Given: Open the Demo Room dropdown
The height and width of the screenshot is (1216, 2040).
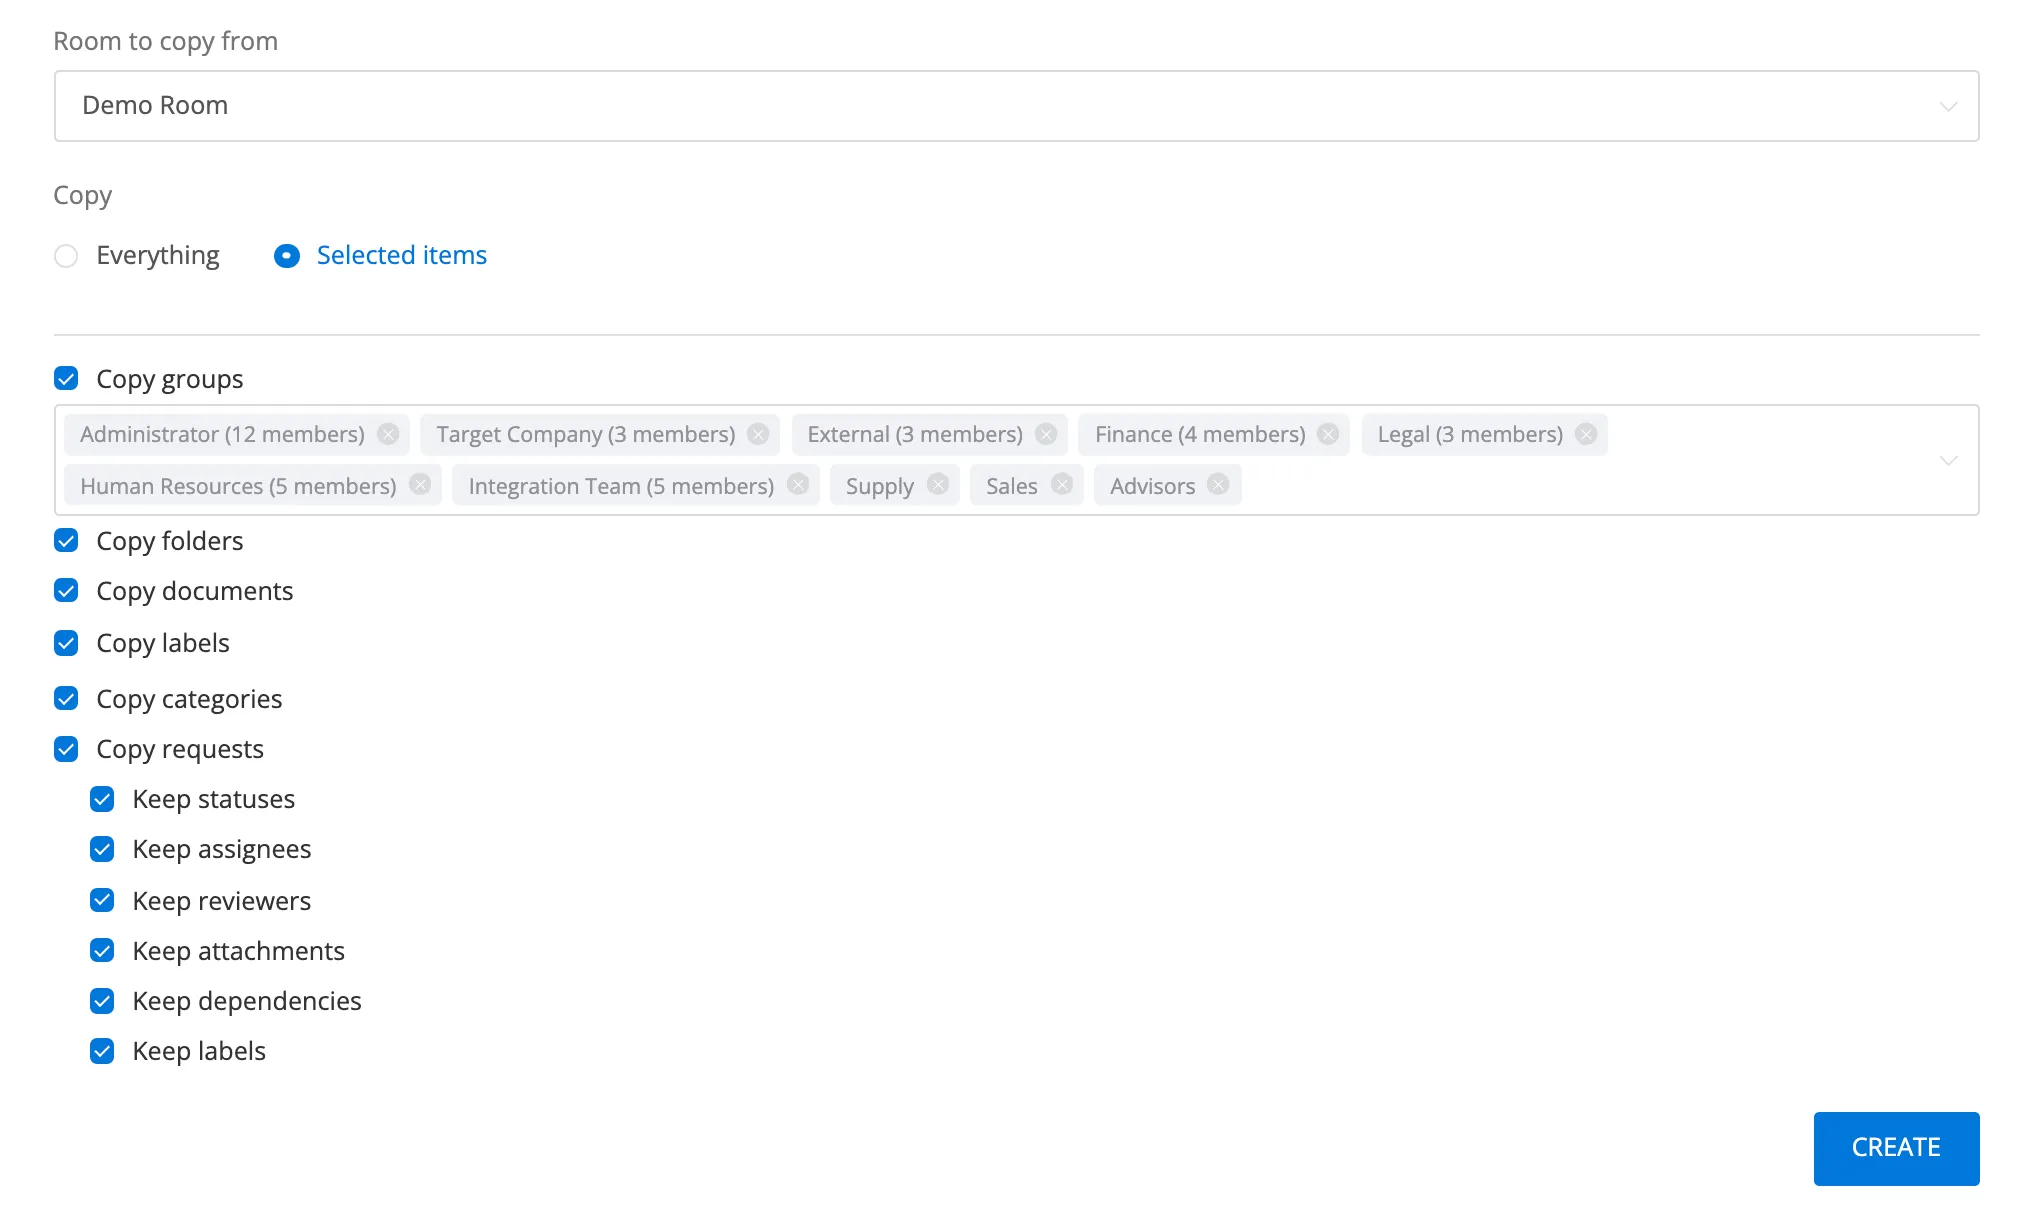Looking at the screenshot, I should pyautogui.click(x=1016, y=106).
